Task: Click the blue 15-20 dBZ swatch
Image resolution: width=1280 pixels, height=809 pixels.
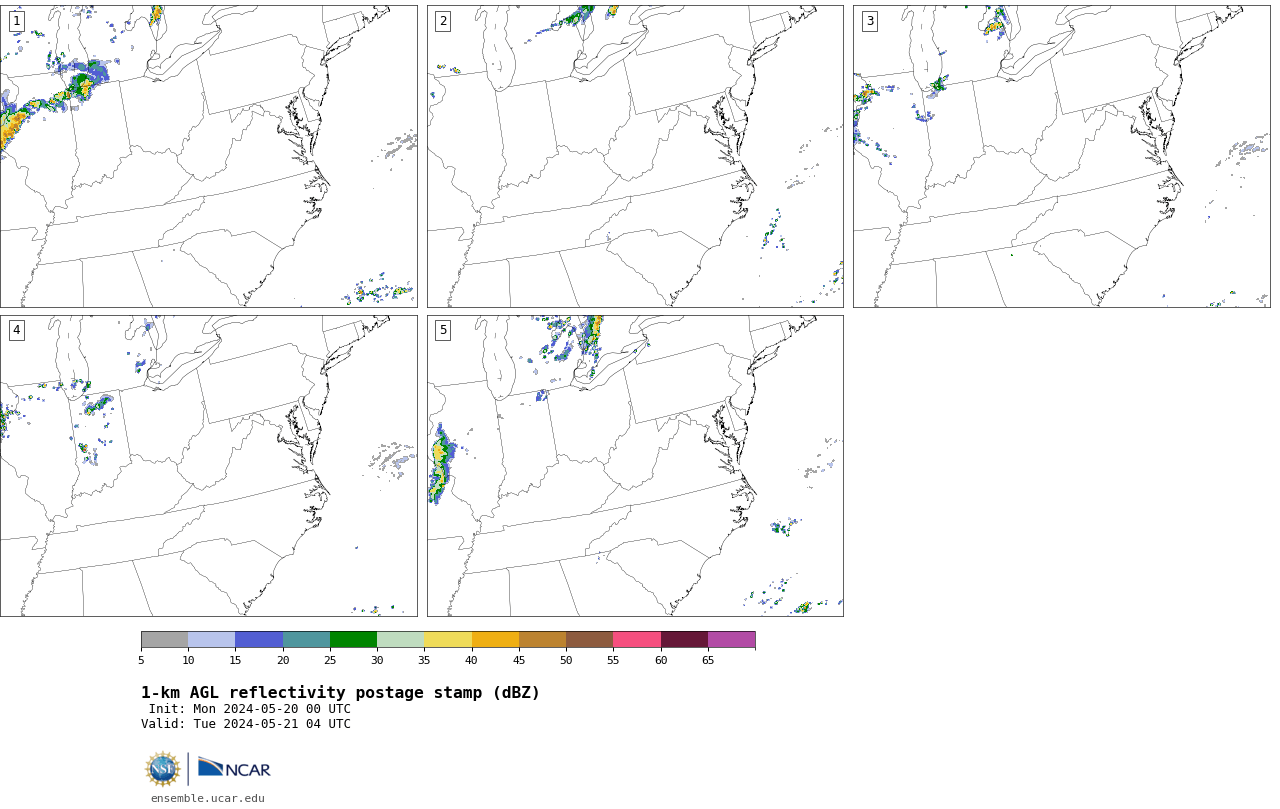Action: (259, 640)
